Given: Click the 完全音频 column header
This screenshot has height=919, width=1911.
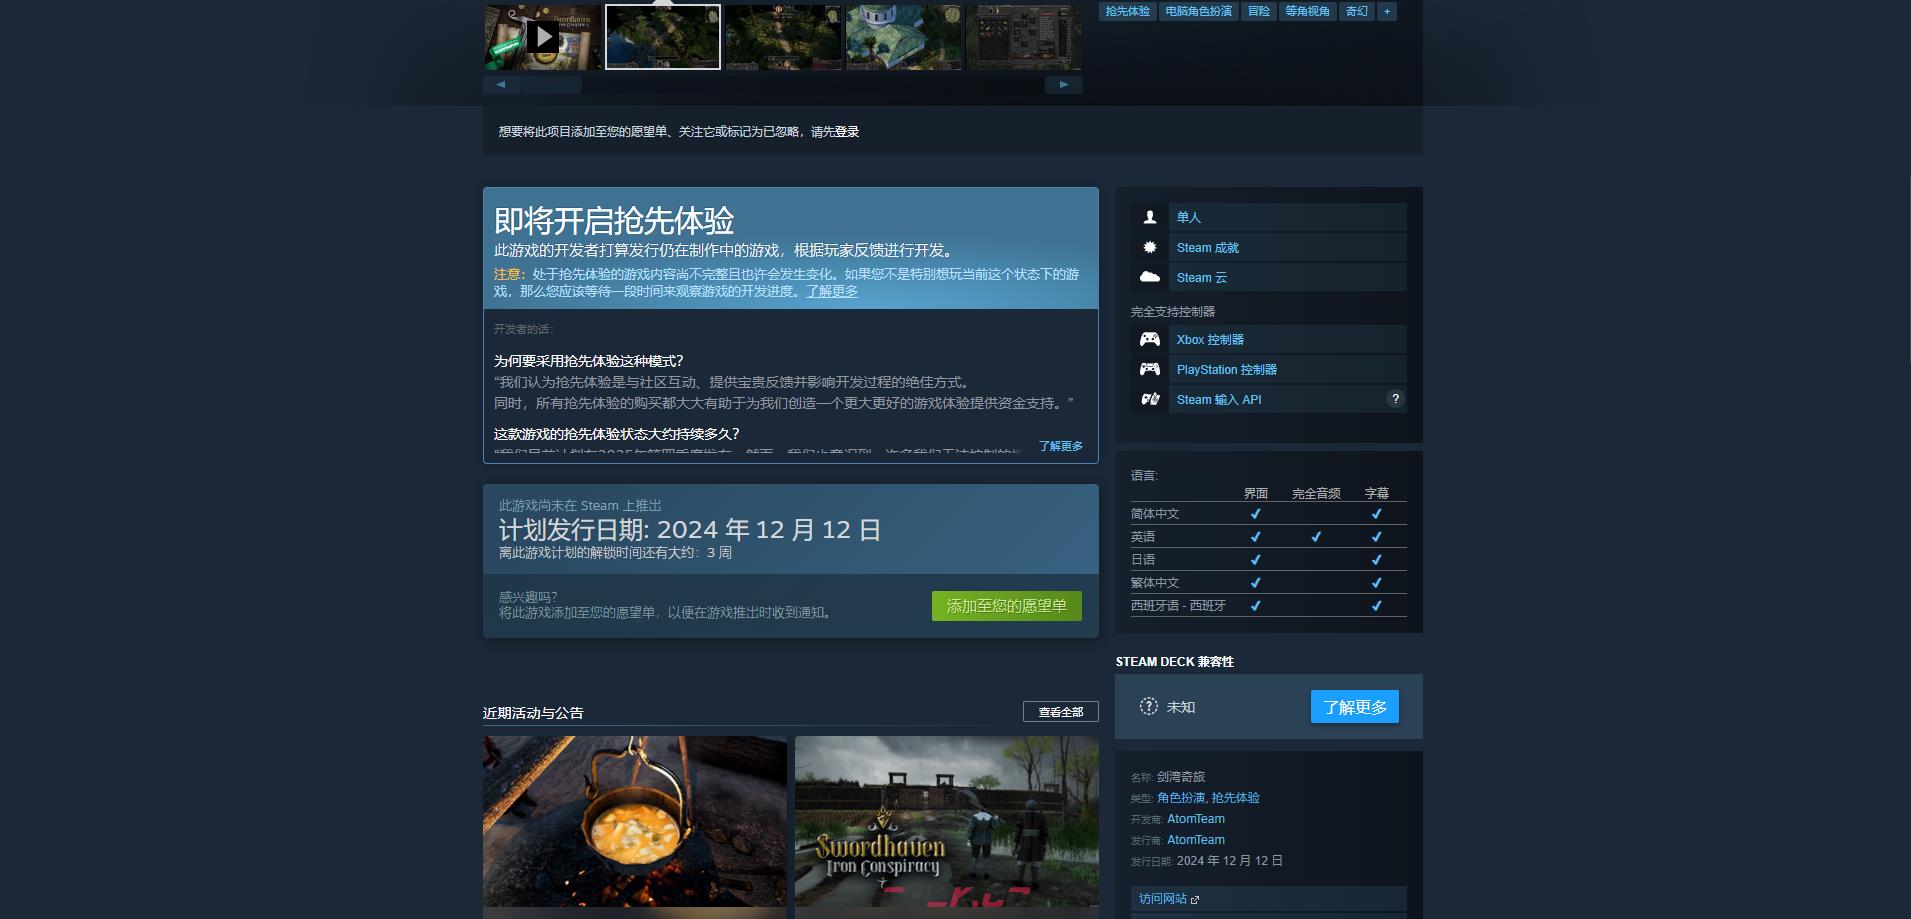Looking at the screenshot, I should pyautogui.click(x=1316, y=493).
